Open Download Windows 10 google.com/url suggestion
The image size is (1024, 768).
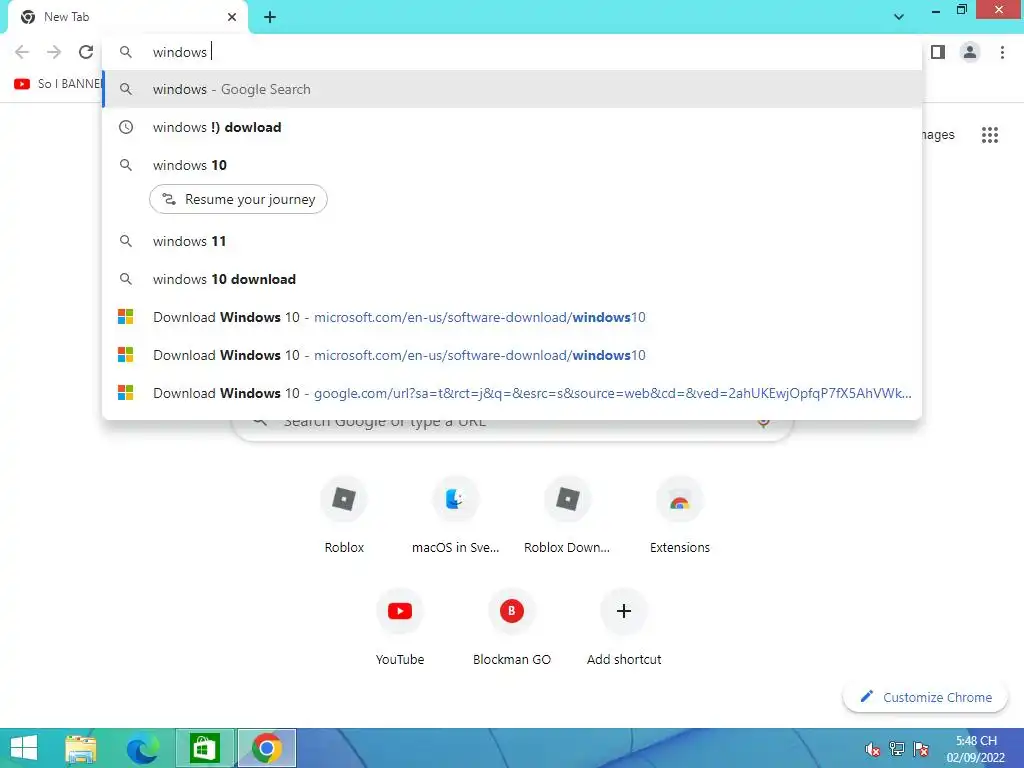pos(512,393)
